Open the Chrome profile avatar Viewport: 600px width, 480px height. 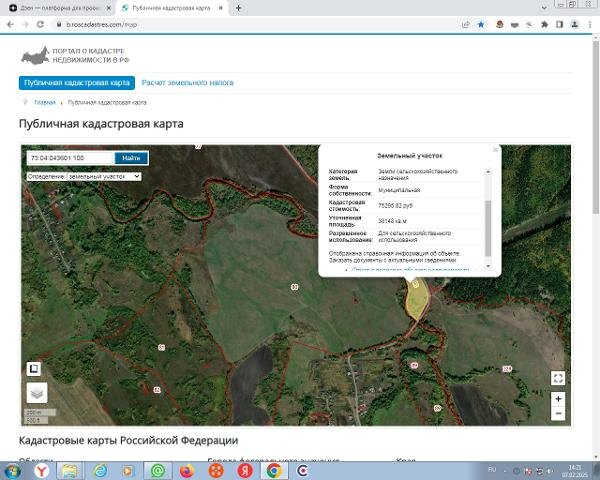click(574, 24)
